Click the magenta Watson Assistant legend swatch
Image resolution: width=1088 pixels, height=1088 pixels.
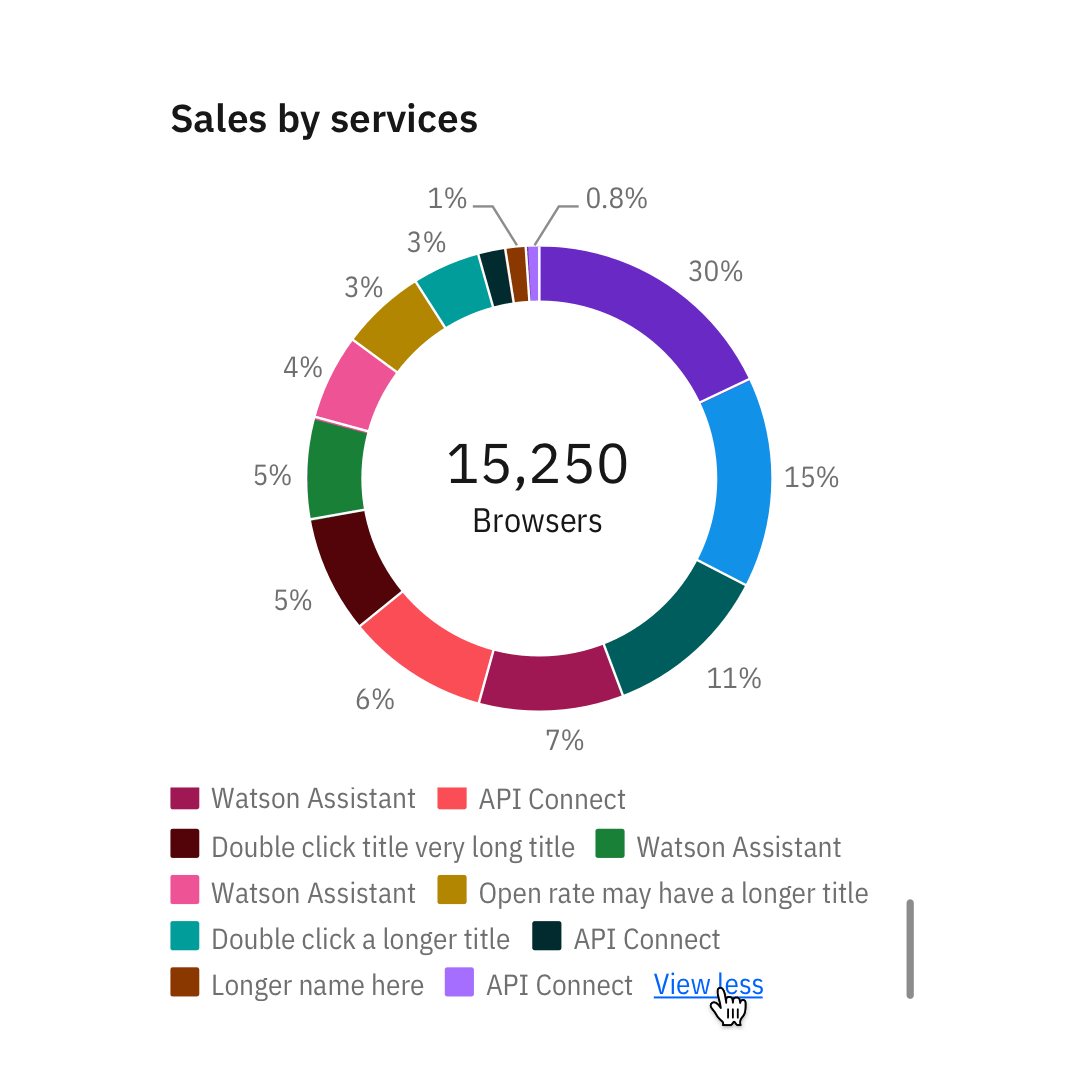185,798
